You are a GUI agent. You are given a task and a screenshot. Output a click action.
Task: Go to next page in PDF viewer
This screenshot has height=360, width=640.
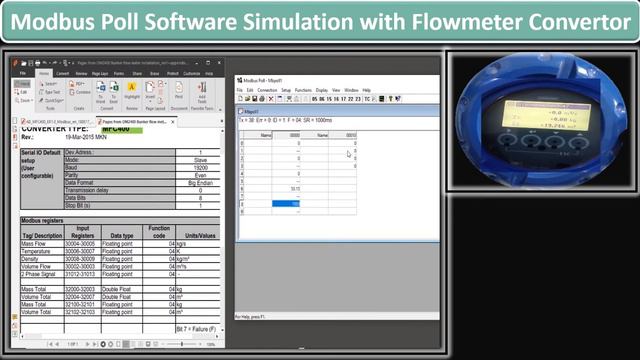click(87, 344)
